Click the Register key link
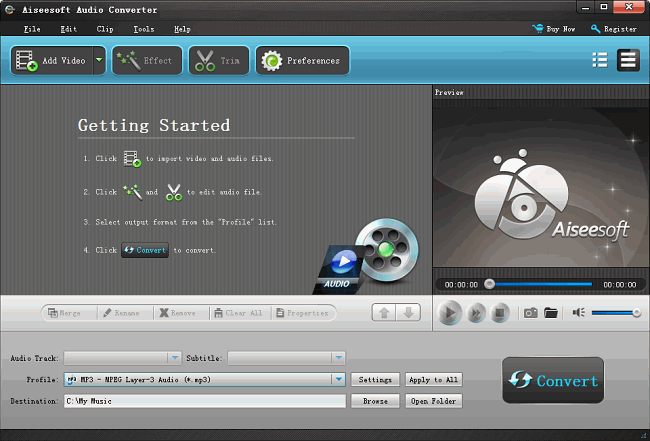Screen dimensions: 650x441 click(614, 29)
